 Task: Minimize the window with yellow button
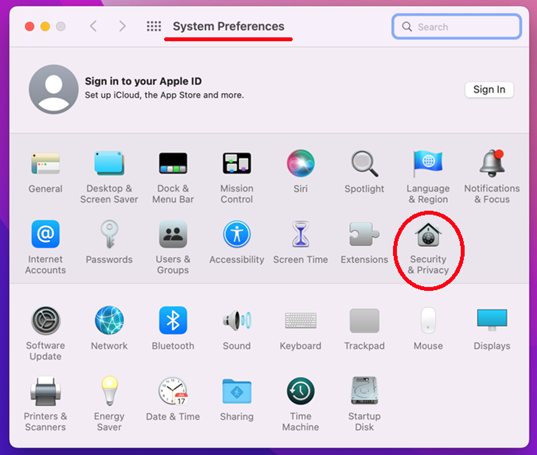click(45, 26)
